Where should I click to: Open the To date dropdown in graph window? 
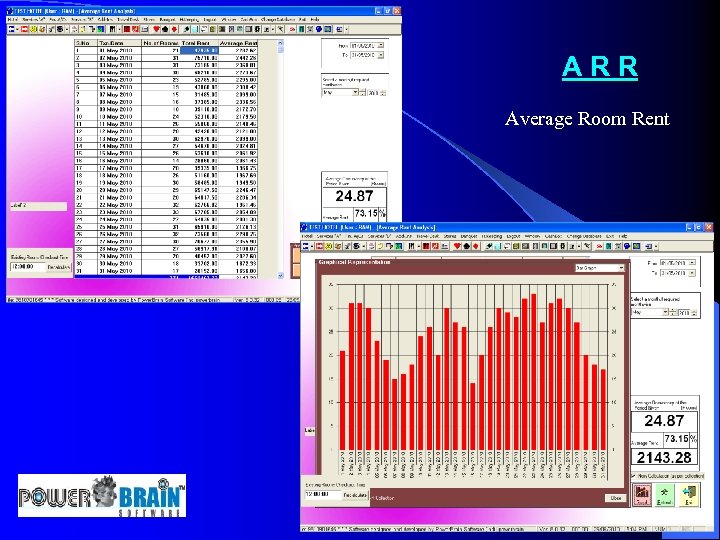coord(692,273)
